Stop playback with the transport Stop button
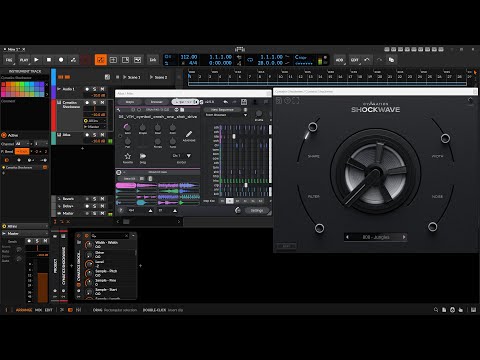 coord(49,60)
